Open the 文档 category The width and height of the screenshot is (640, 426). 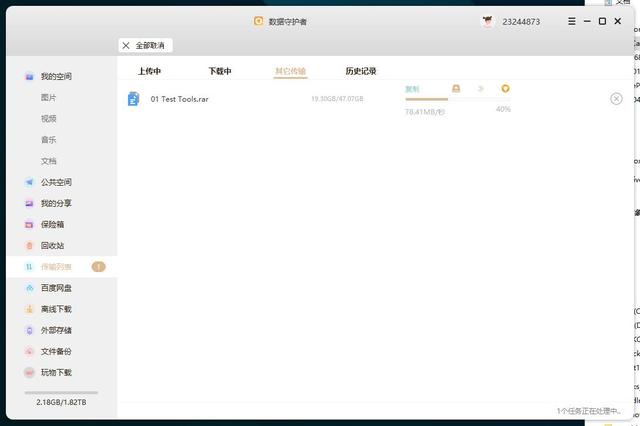pyautogui.click(x=49, y=161)
